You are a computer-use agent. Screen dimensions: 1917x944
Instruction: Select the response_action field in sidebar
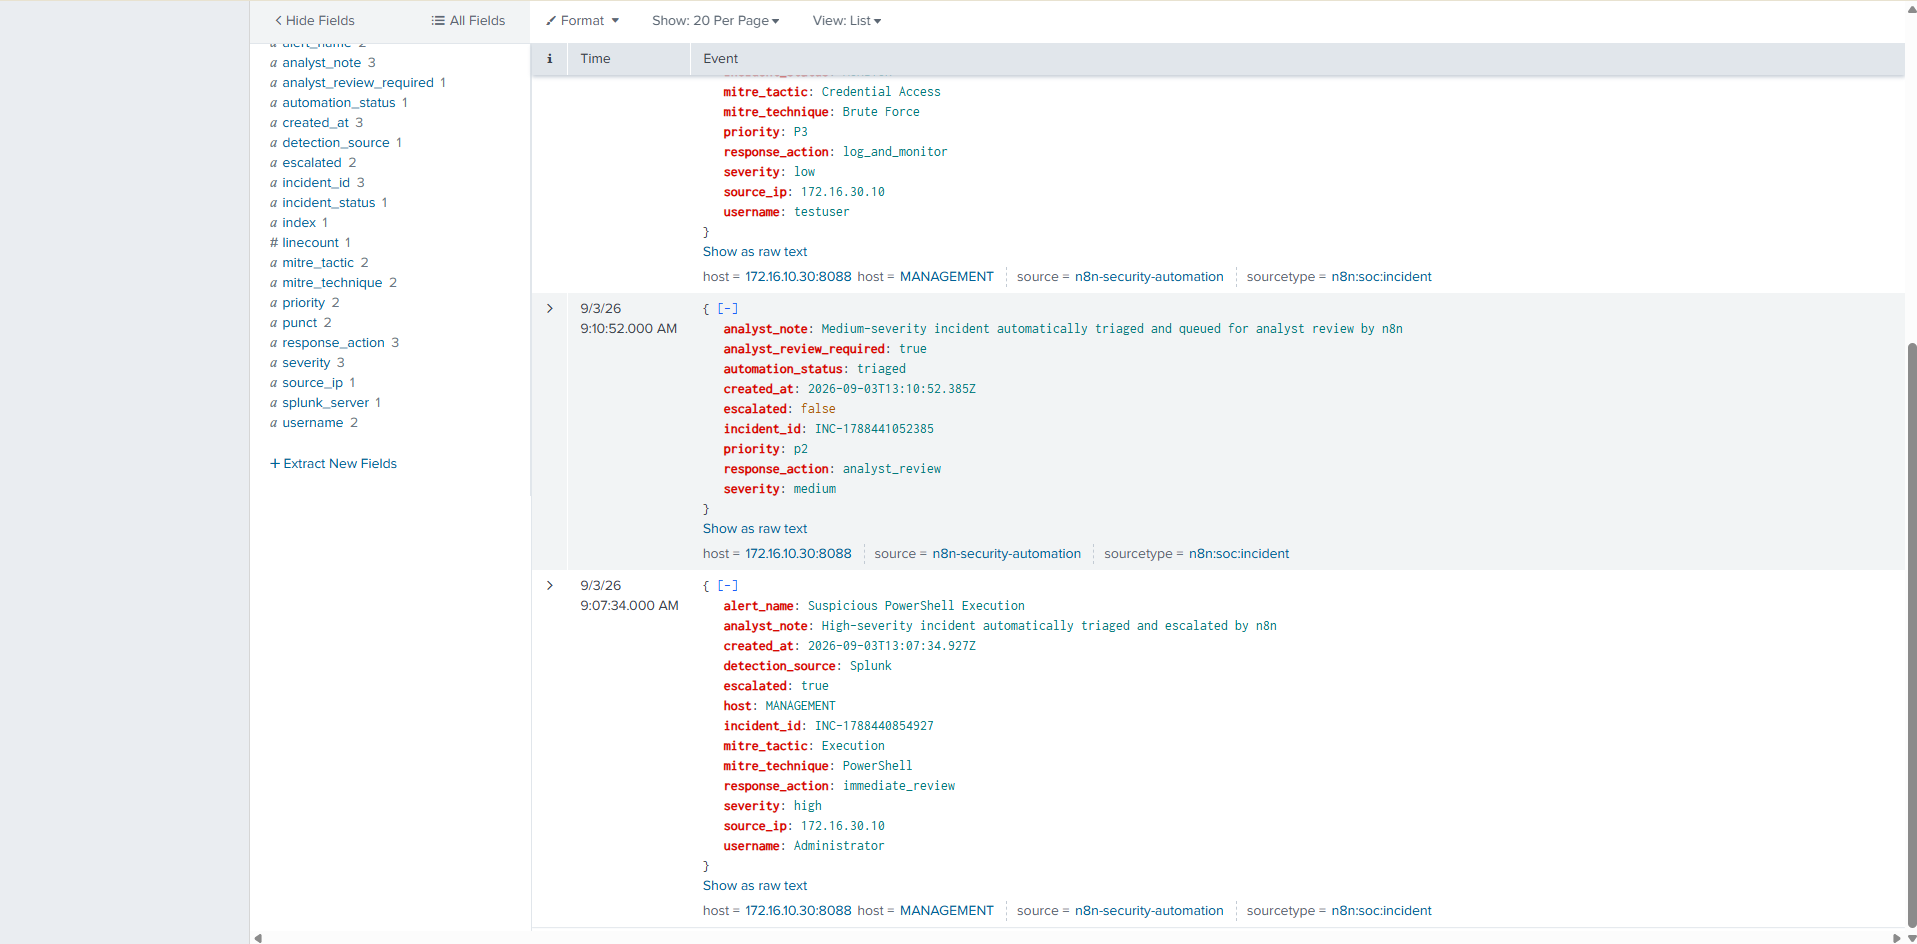(333, 343)
